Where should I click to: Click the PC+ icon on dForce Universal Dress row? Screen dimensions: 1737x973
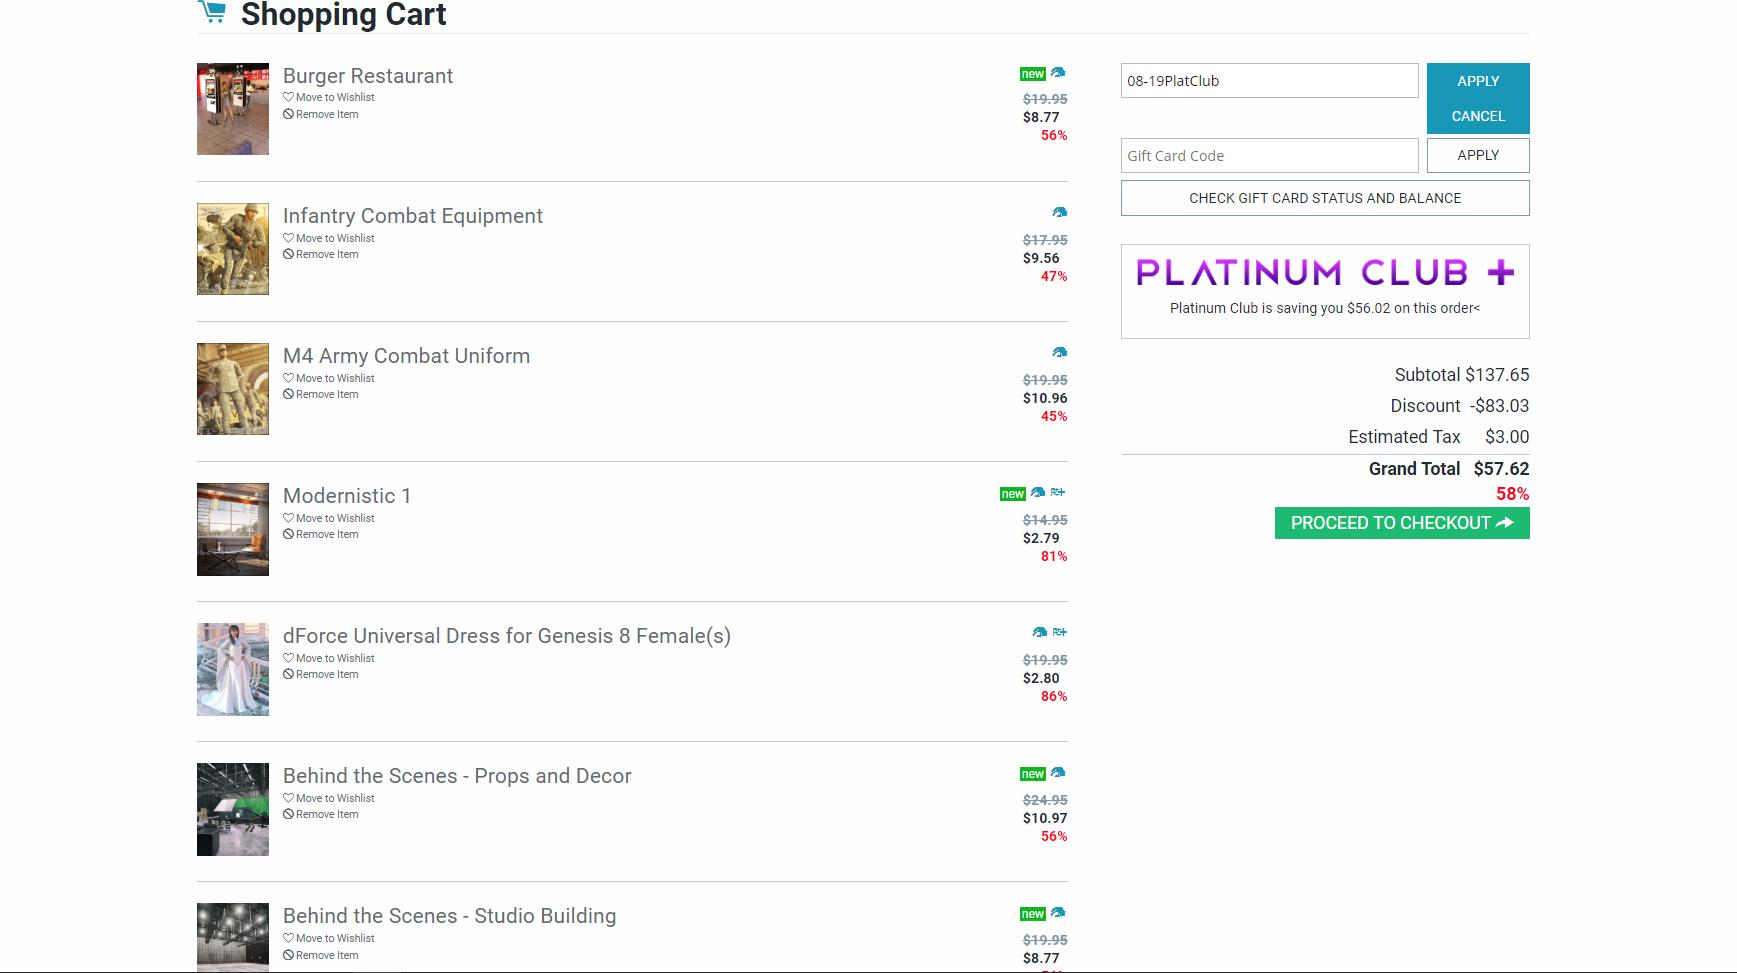1060,632
